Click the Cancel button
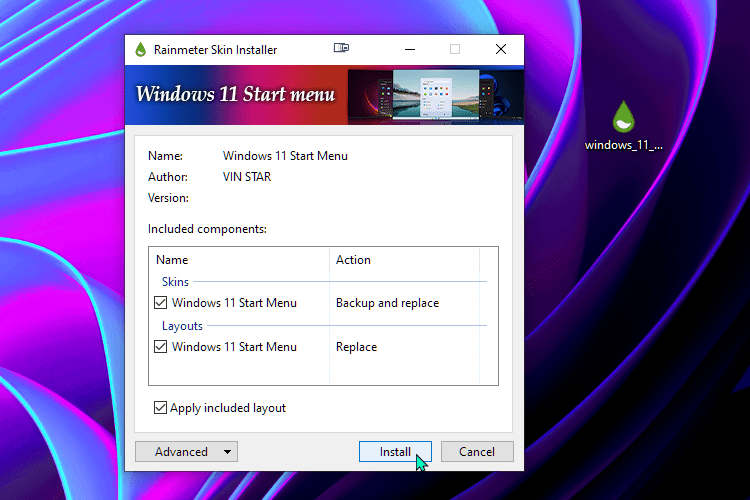 tap(477, 452)
